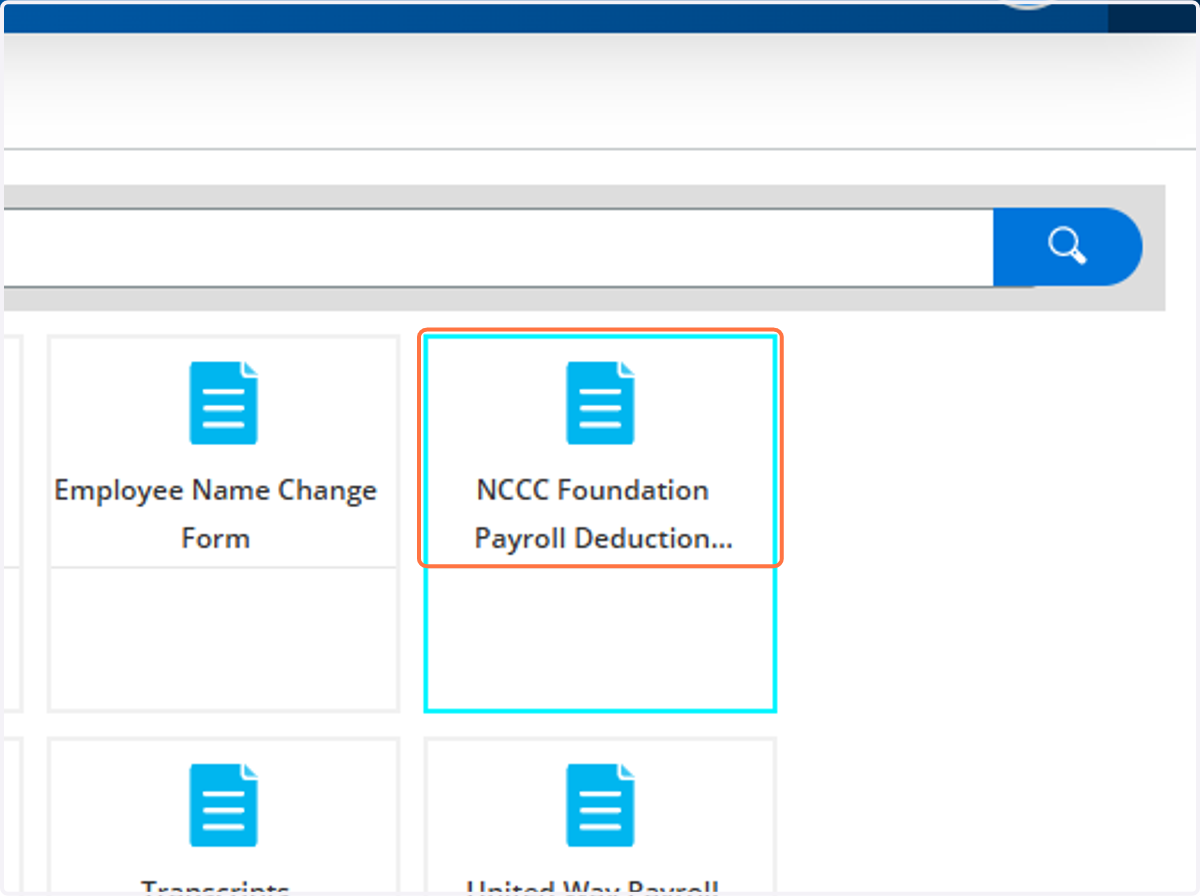Click the Transcripts document icon
The height and width of the screenshot is (896, 1200).
224,806
